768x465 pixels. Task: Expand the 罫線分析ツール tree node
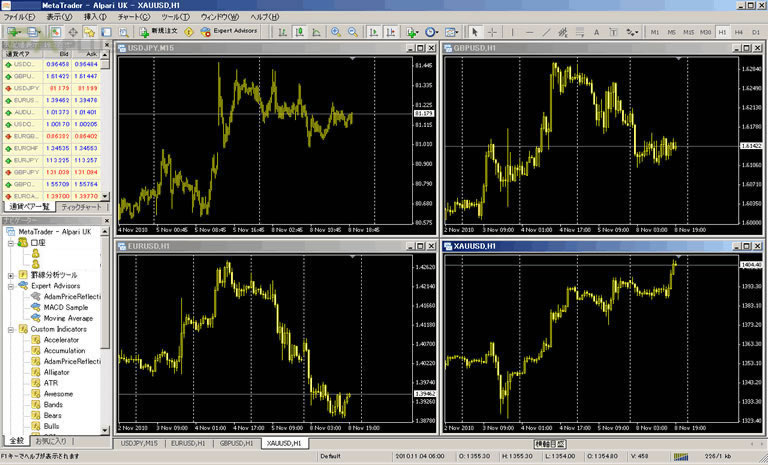[10, 275]
